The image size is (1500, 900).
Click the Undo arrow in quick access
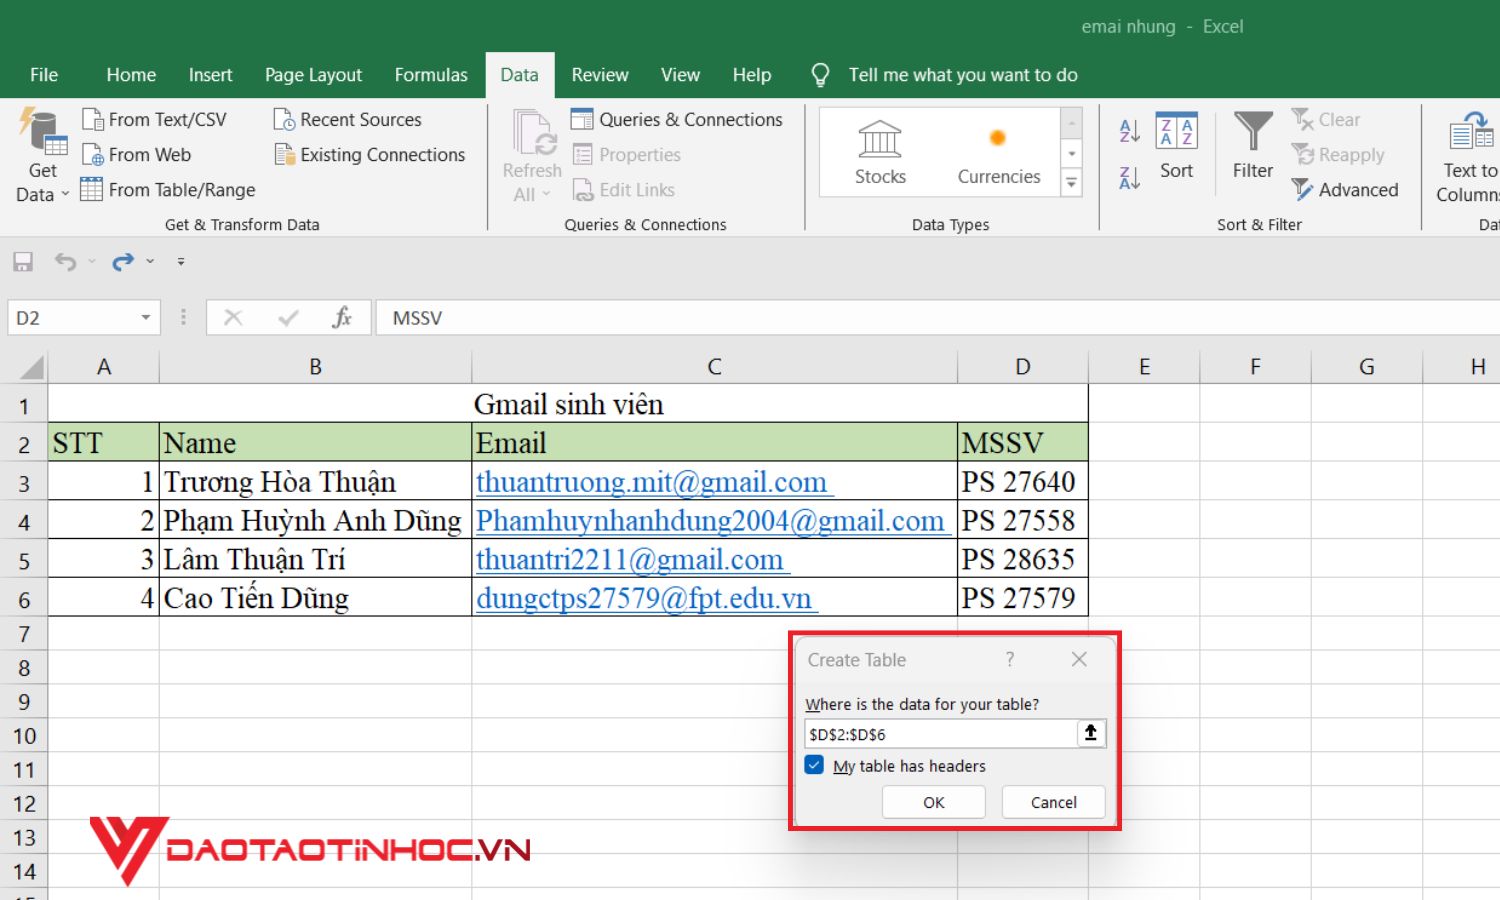click(x=65, y=262)
